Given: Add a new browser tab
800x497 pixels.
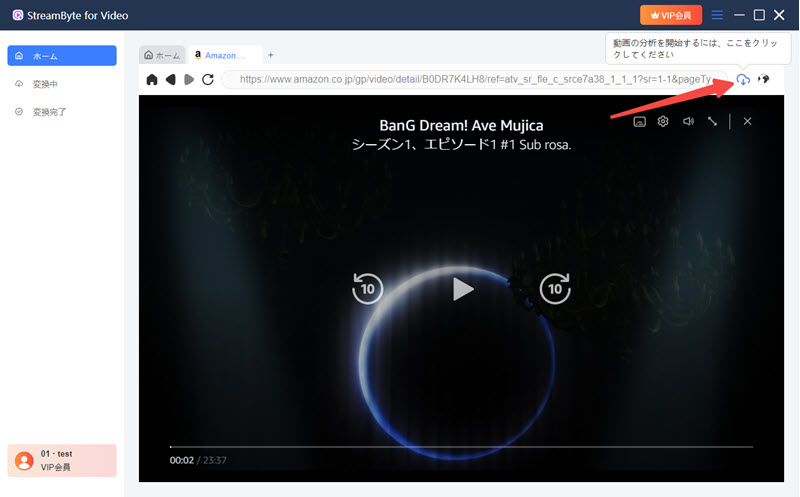Looking at the screenshot, I should (271, 55).
